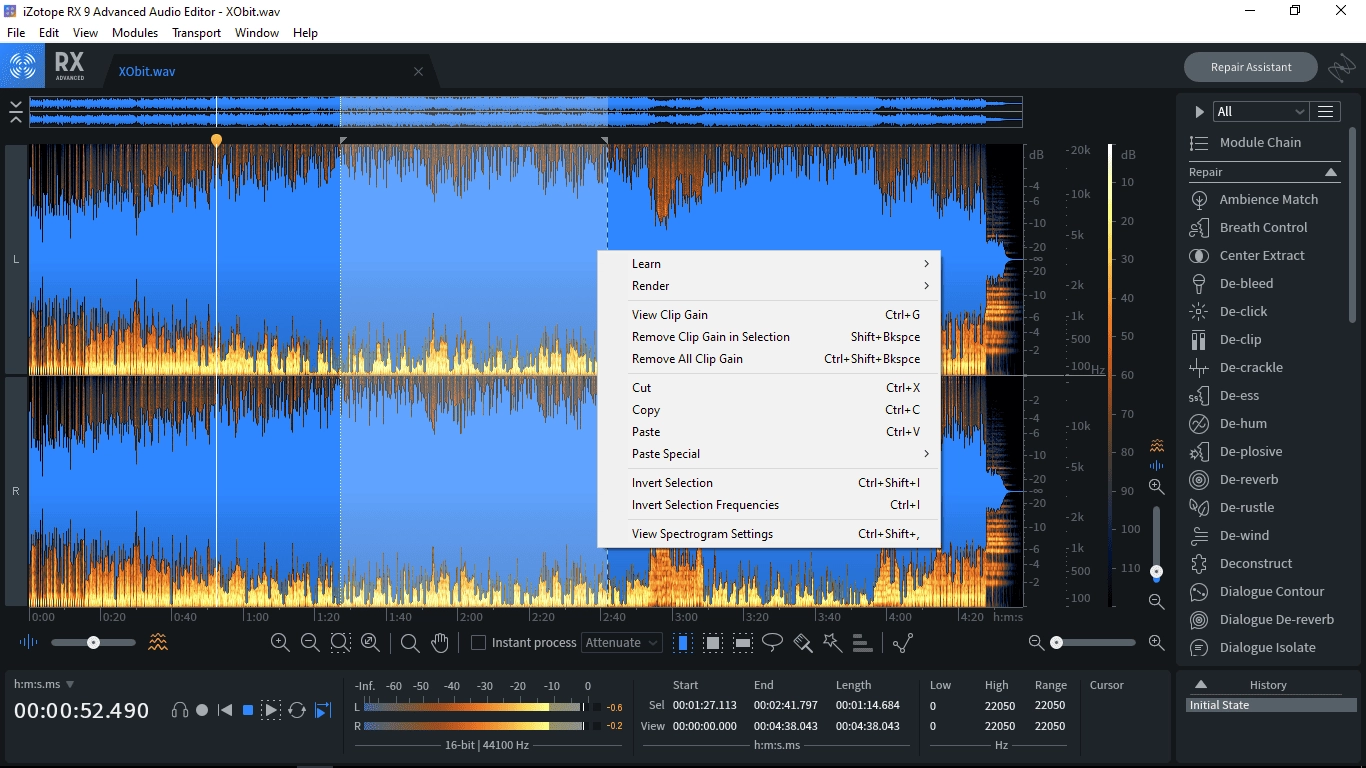Click the headphones monitor icon
1366x768 pixels.
[180, 710]
